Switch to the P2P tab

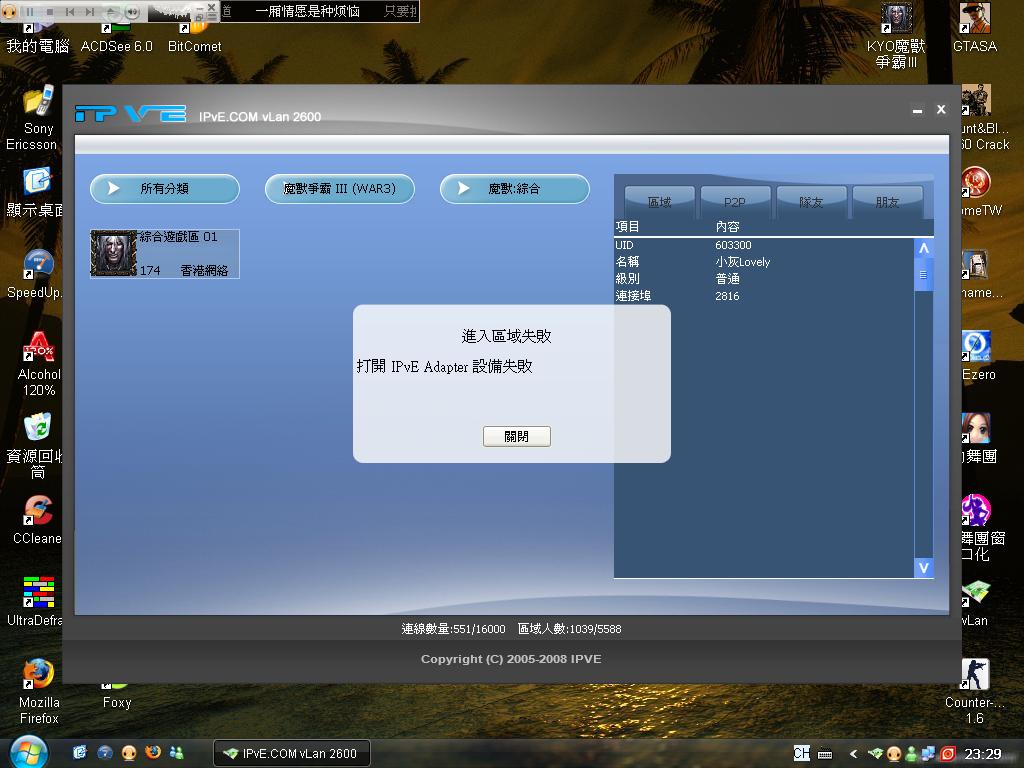pyautogui.click(x=735, y=201)
